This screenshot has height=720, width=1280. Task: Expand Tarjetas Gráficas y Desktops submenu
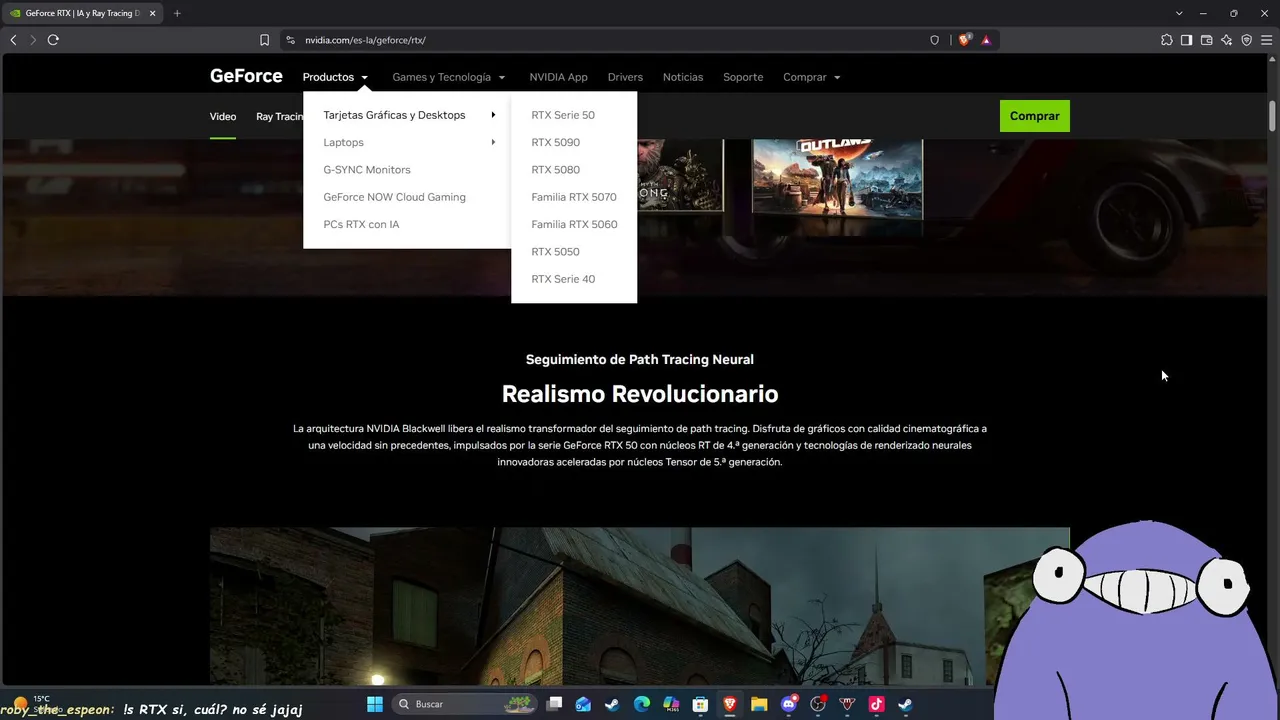click(407, 115)
